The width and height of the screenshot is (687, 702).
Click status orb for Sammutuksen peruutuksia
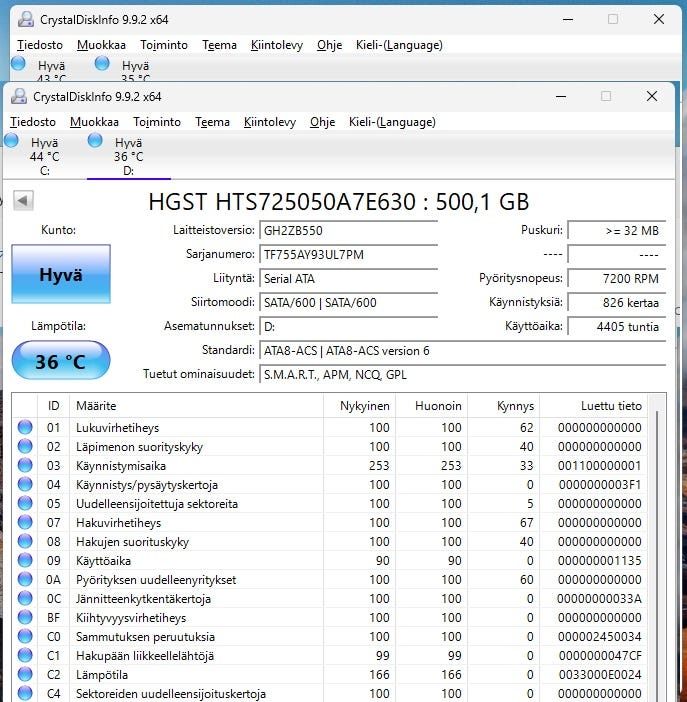[25, 636]
